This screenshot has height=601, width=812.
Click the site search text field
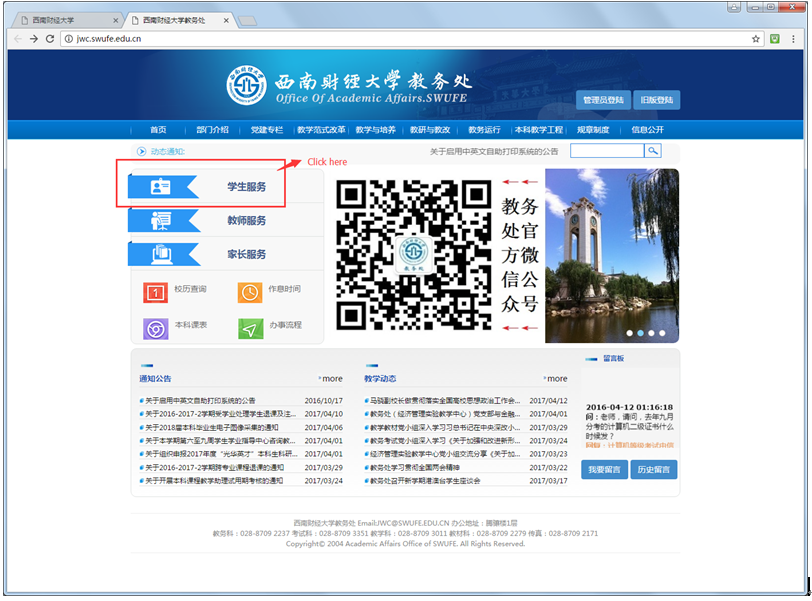pyautogui.click(x=606, y=151)
